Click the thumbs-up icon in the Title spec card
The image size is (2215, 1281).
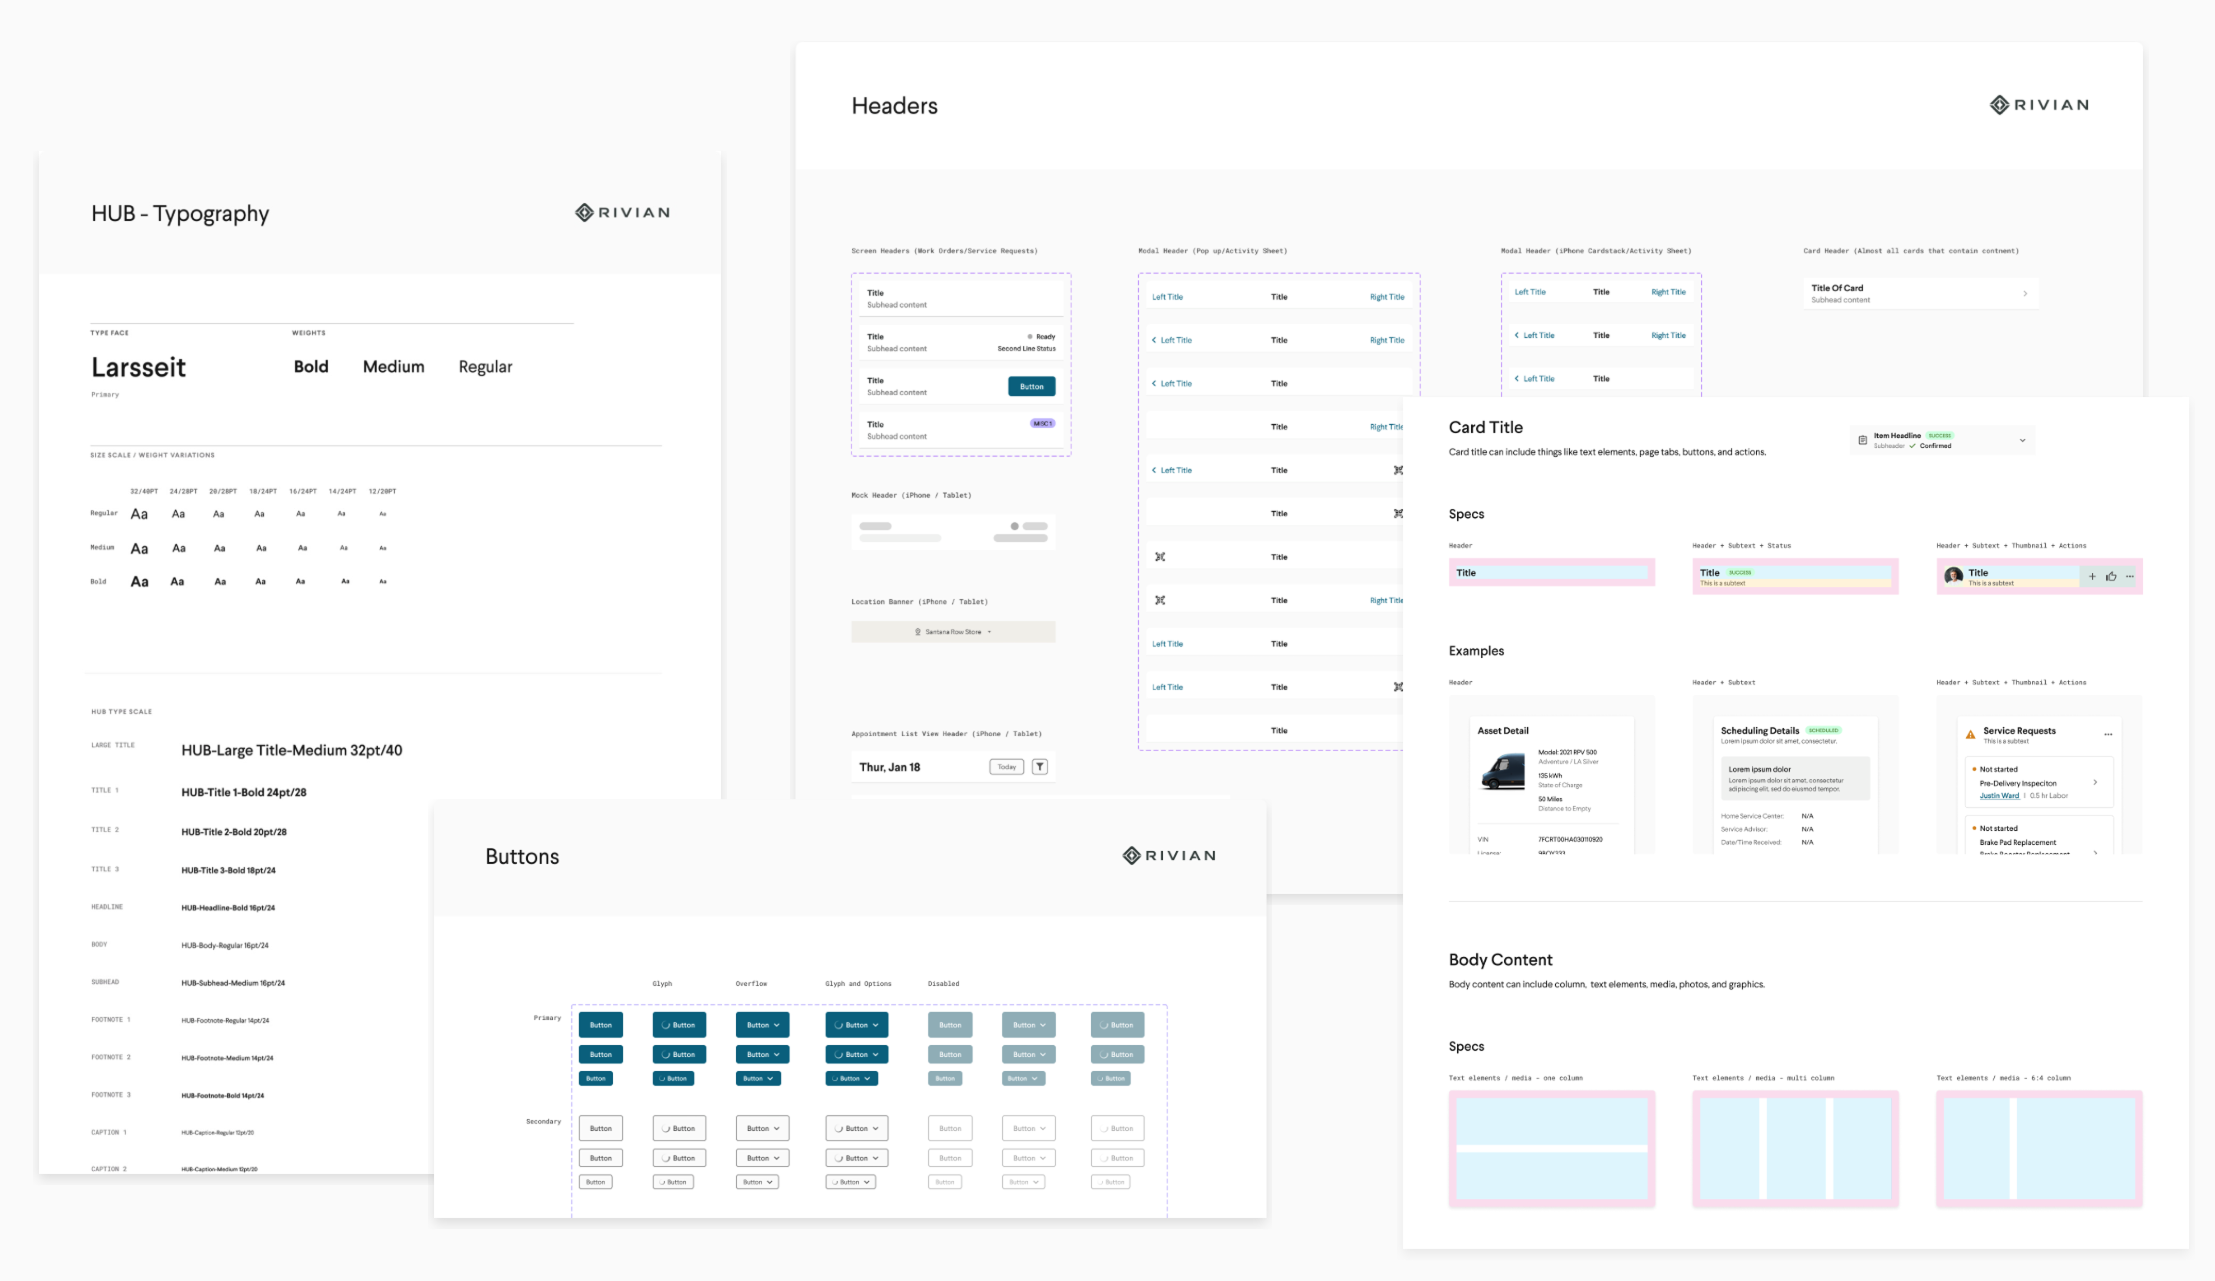[x=2111, y=576]
